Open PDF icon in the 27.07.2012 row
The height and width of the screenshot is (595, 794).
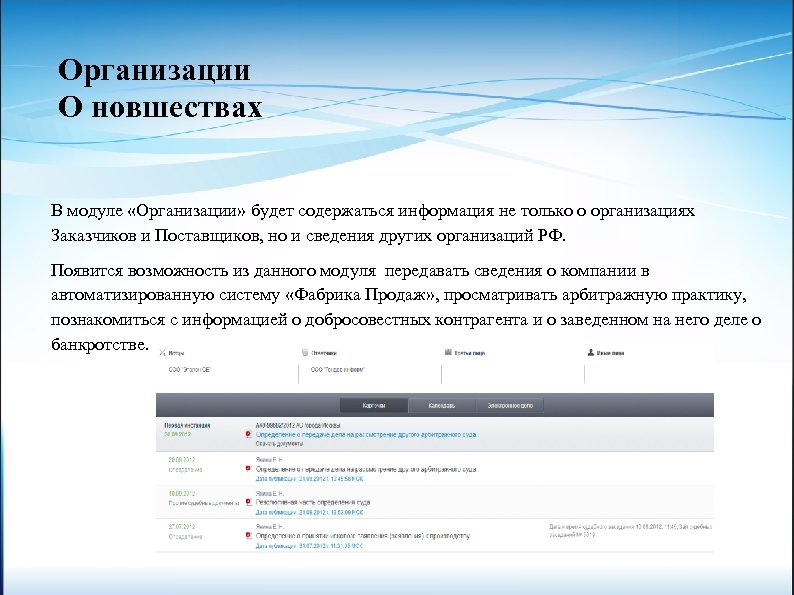click(x=248, y=536)
